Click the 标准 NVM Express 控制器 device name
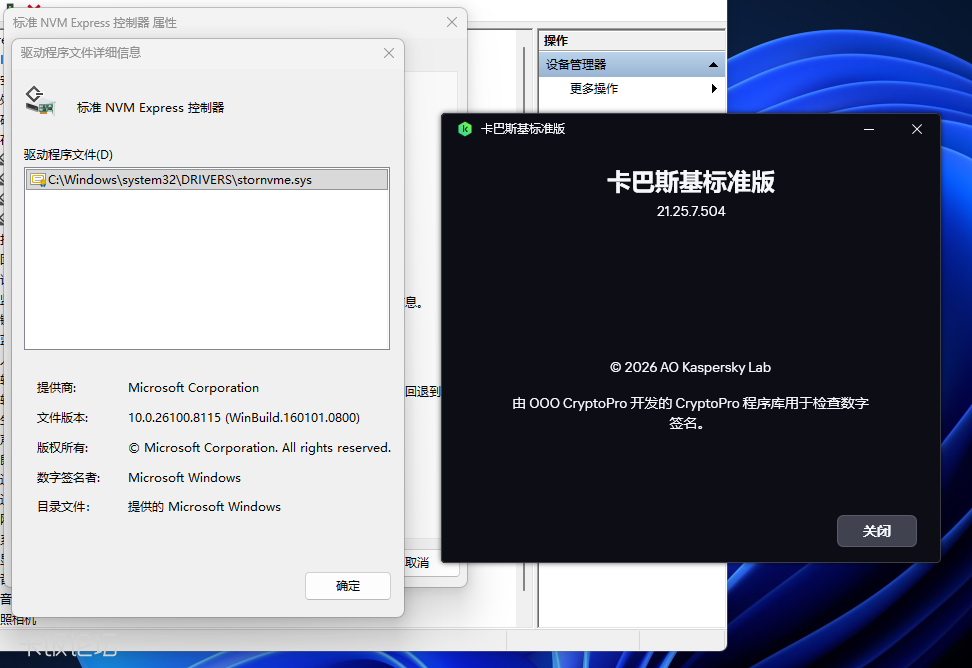 coord(151,108)
